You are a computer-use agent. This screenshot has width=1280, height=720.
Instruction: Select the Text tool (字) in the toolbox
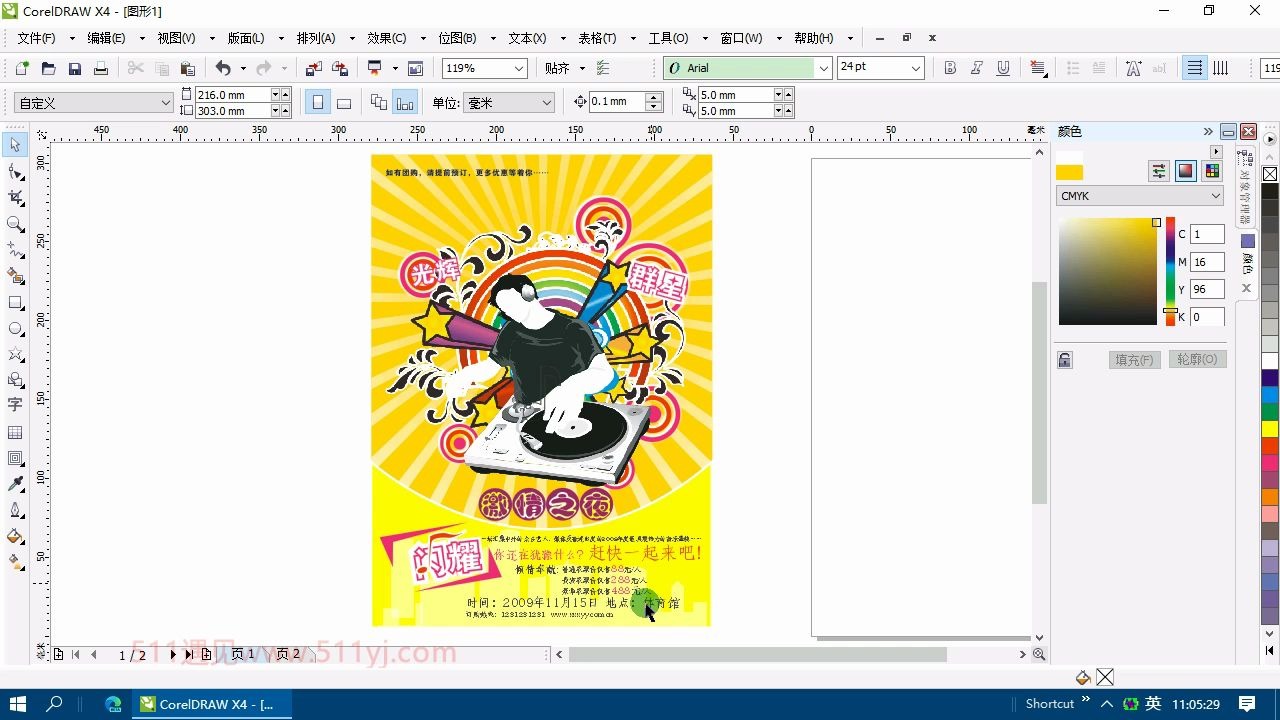tap(15, 405)
